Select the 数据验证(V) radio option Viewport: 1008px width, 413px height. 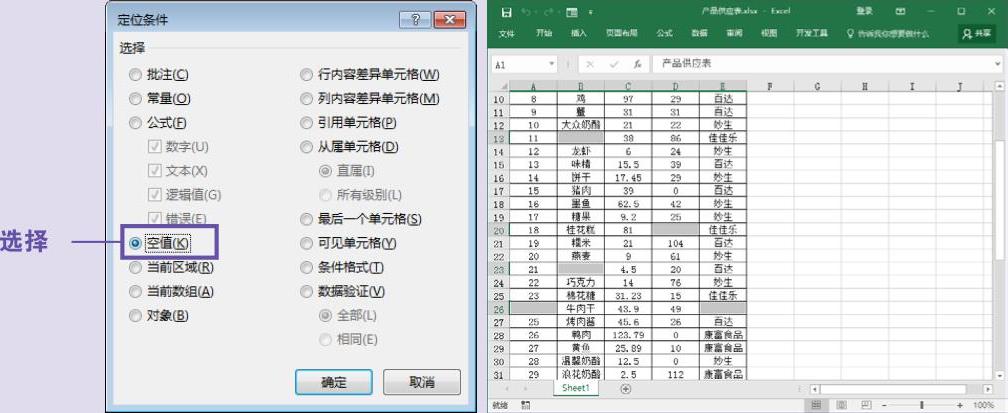[343, 292]
